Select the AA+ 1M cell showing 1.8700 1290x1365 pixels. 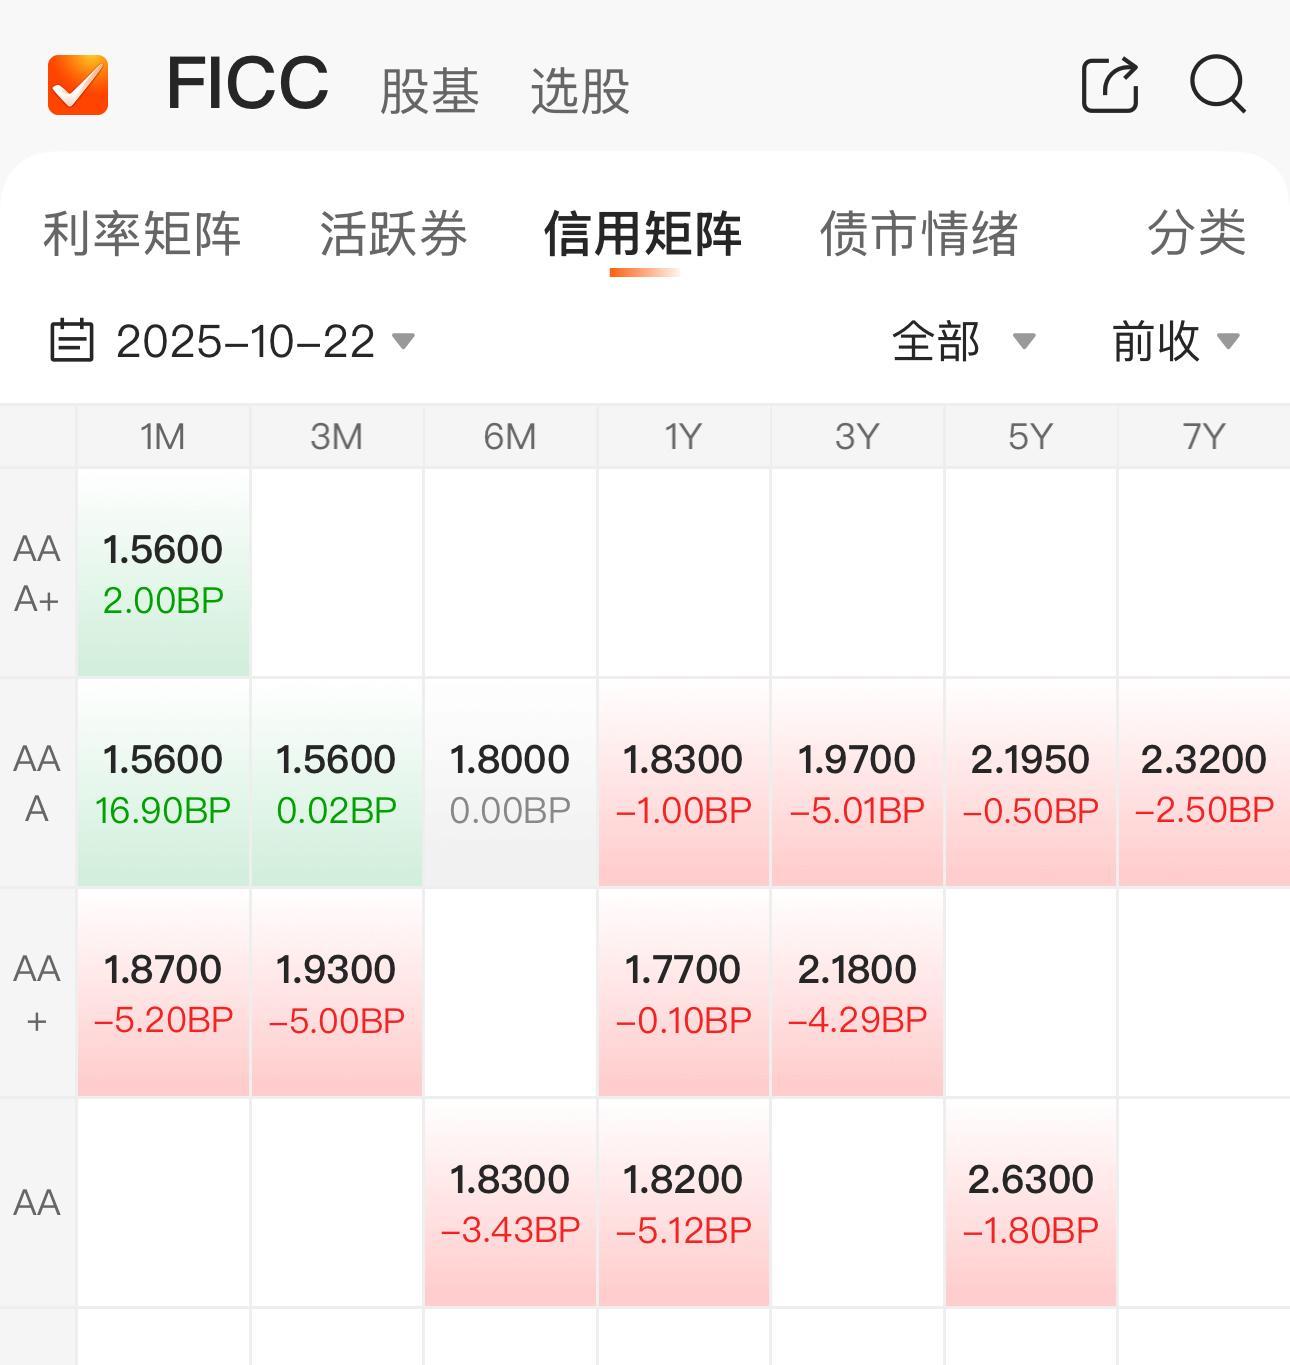tap(162, 993)
